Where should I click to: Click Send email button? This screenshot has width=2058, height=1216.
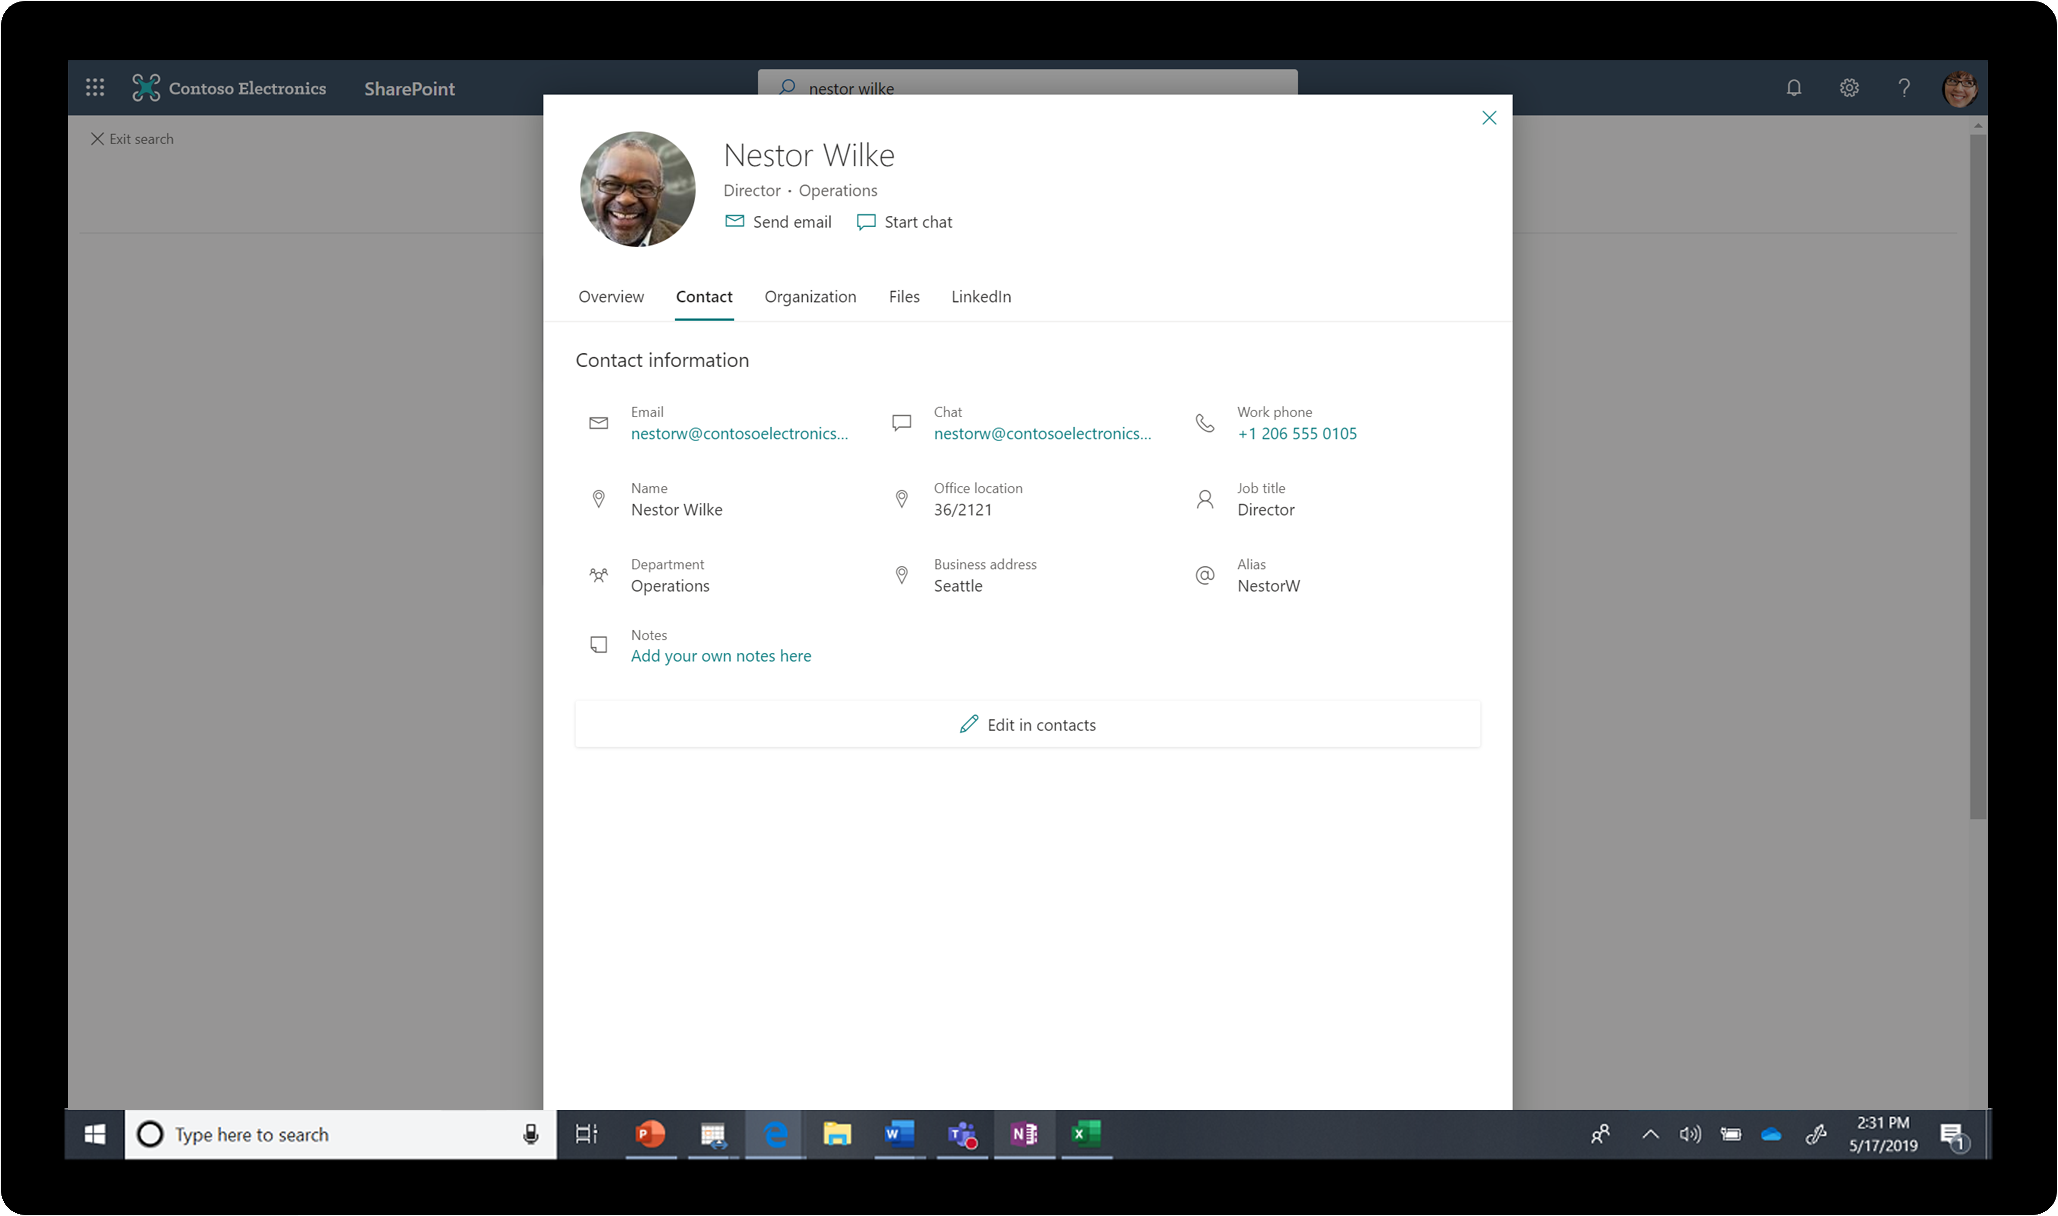[778, 222]
